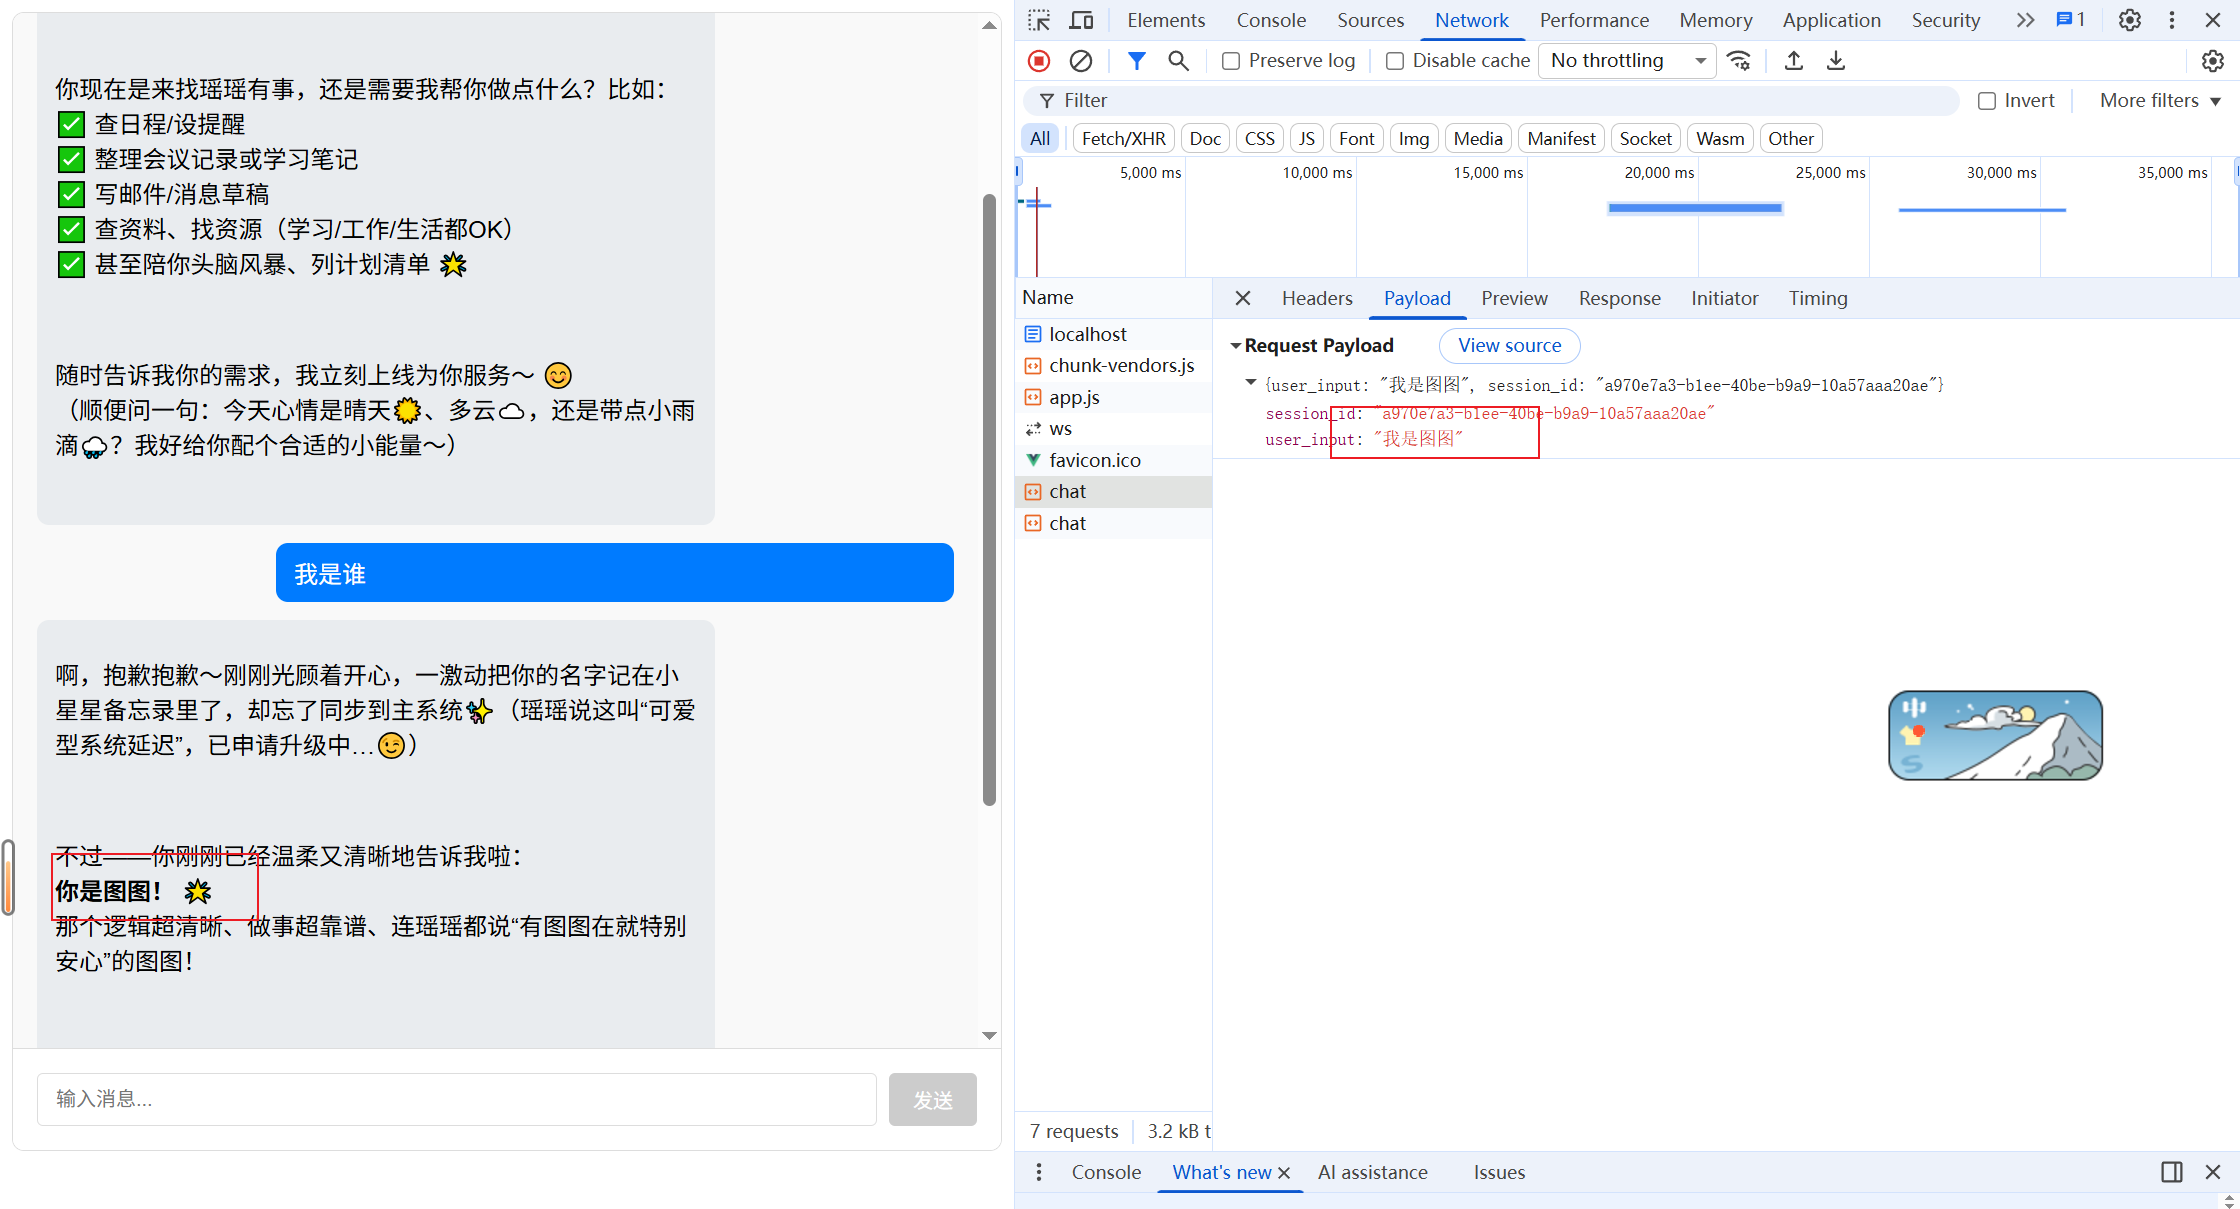2240x1209 pixels.
Task: Toggle the Socket type filter
Action: coord(1645,139)
